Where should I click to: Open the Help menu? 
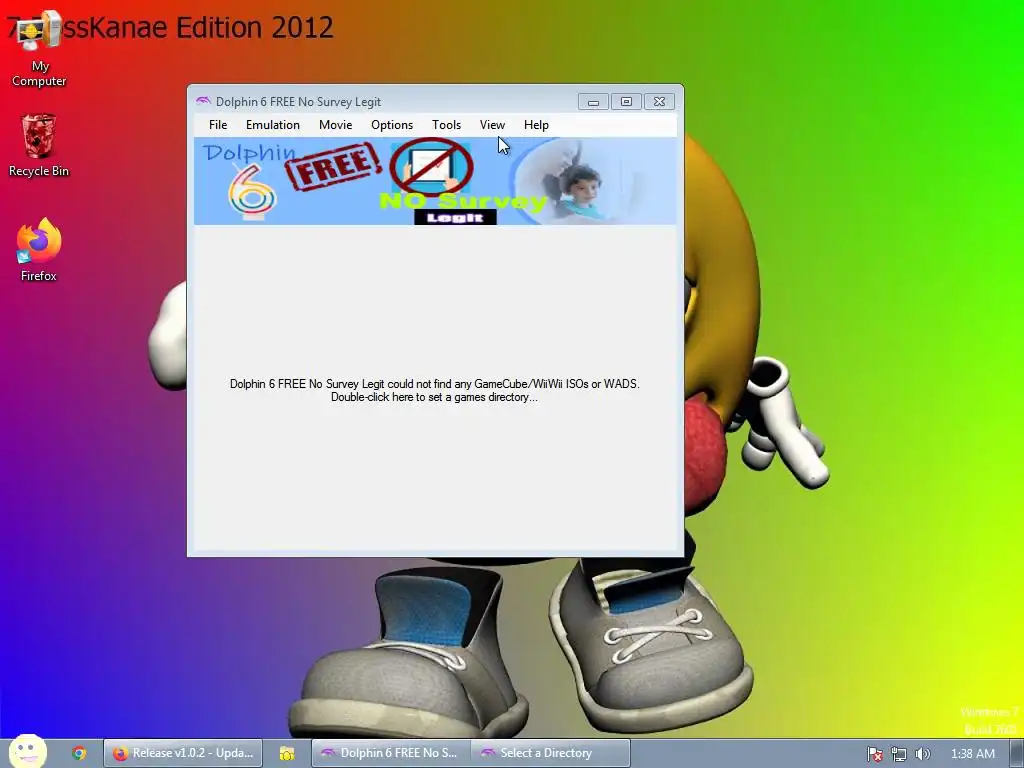[536, 125]
